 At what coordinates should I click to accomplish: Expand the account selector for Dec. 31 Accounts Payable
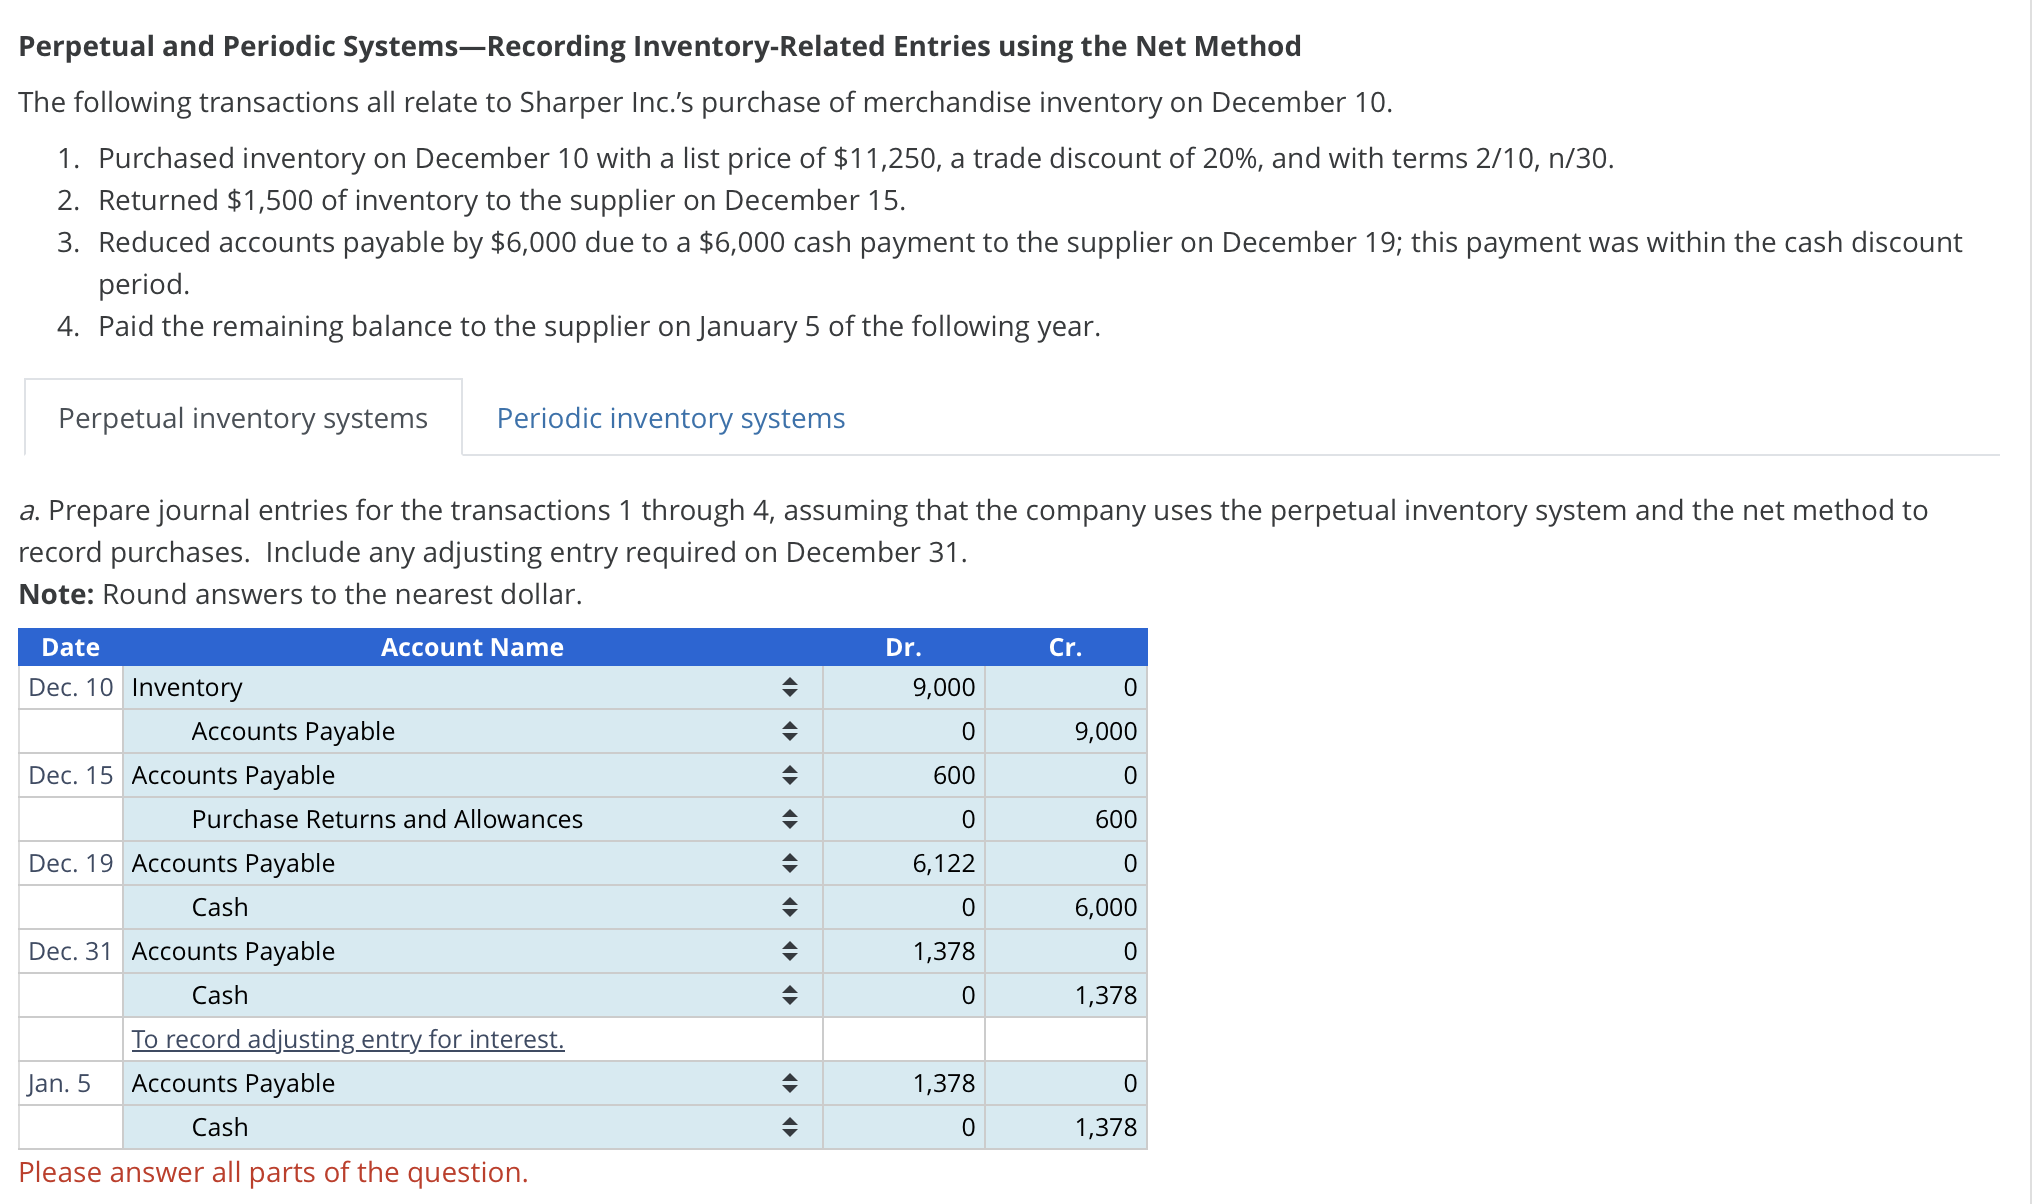[x=790, y=951]
